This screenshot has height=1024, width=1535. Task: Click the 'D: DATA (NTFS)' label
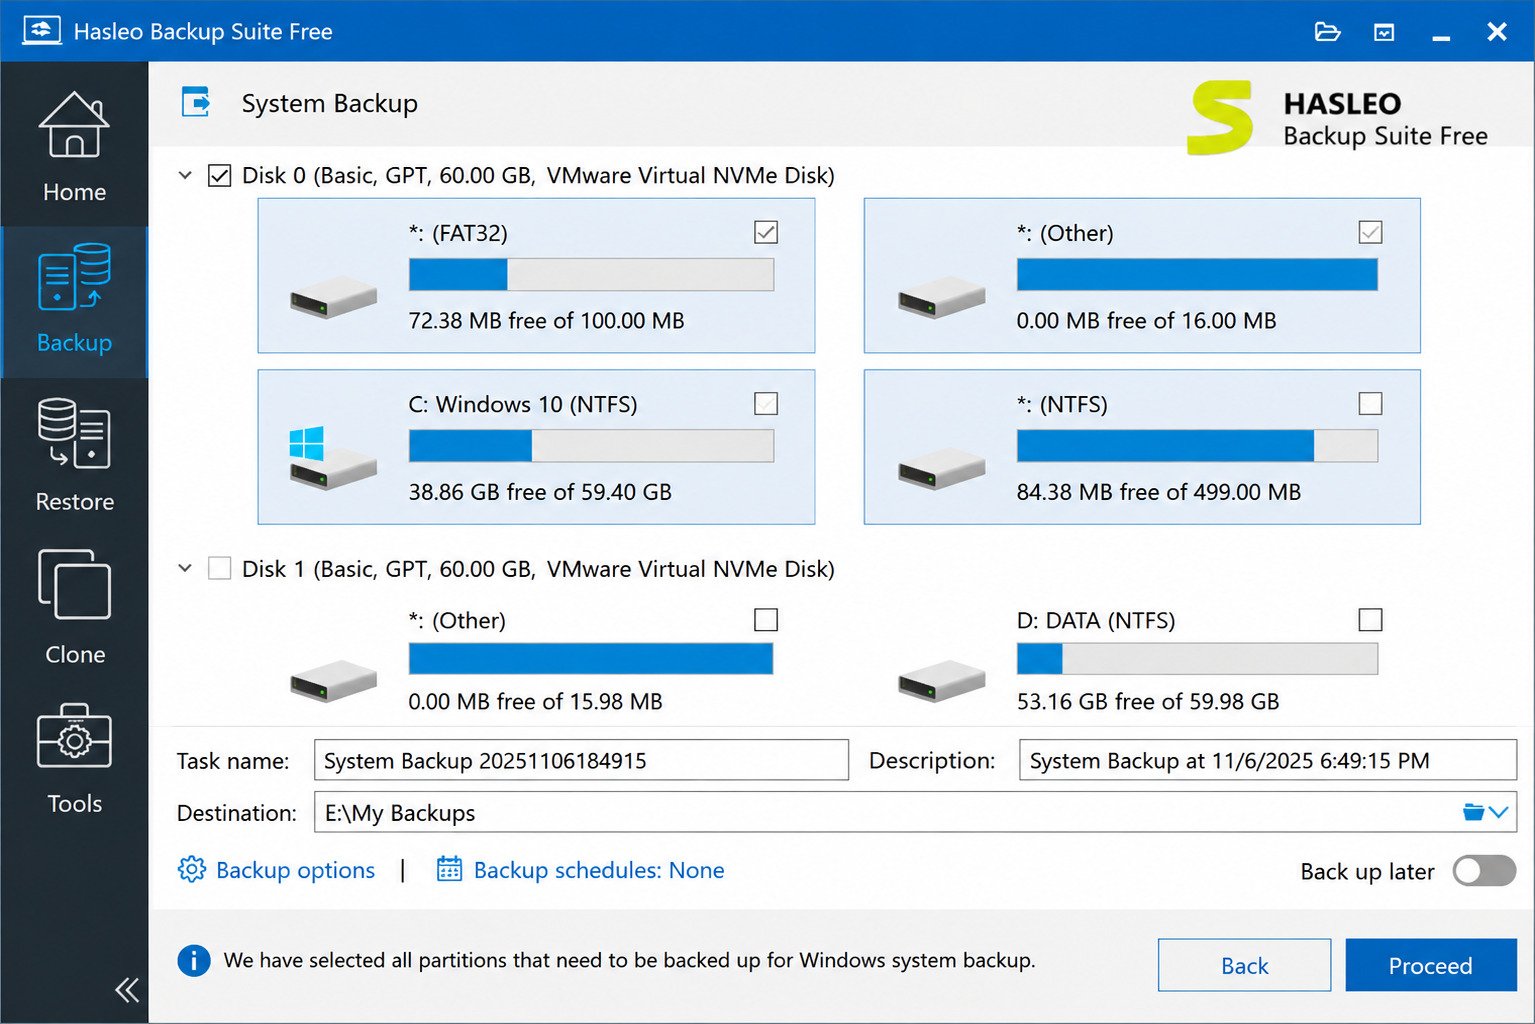click(1096, 620)
